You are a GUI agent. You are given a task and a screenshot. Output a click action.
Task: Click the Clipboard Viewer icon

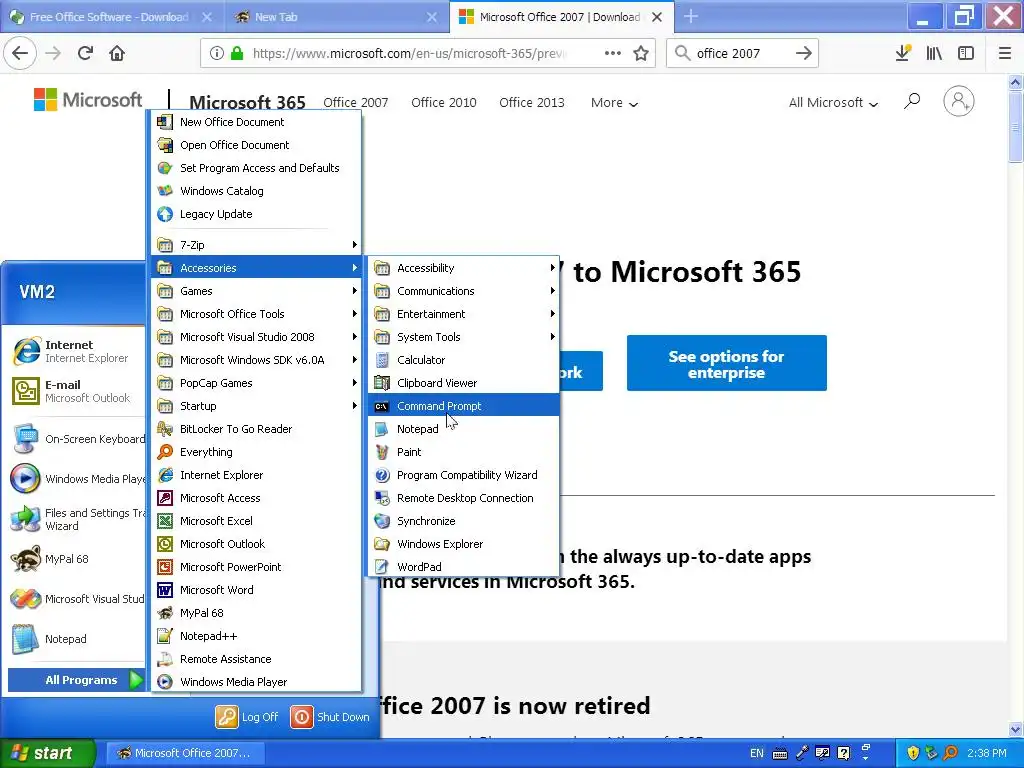coord(382,383)
